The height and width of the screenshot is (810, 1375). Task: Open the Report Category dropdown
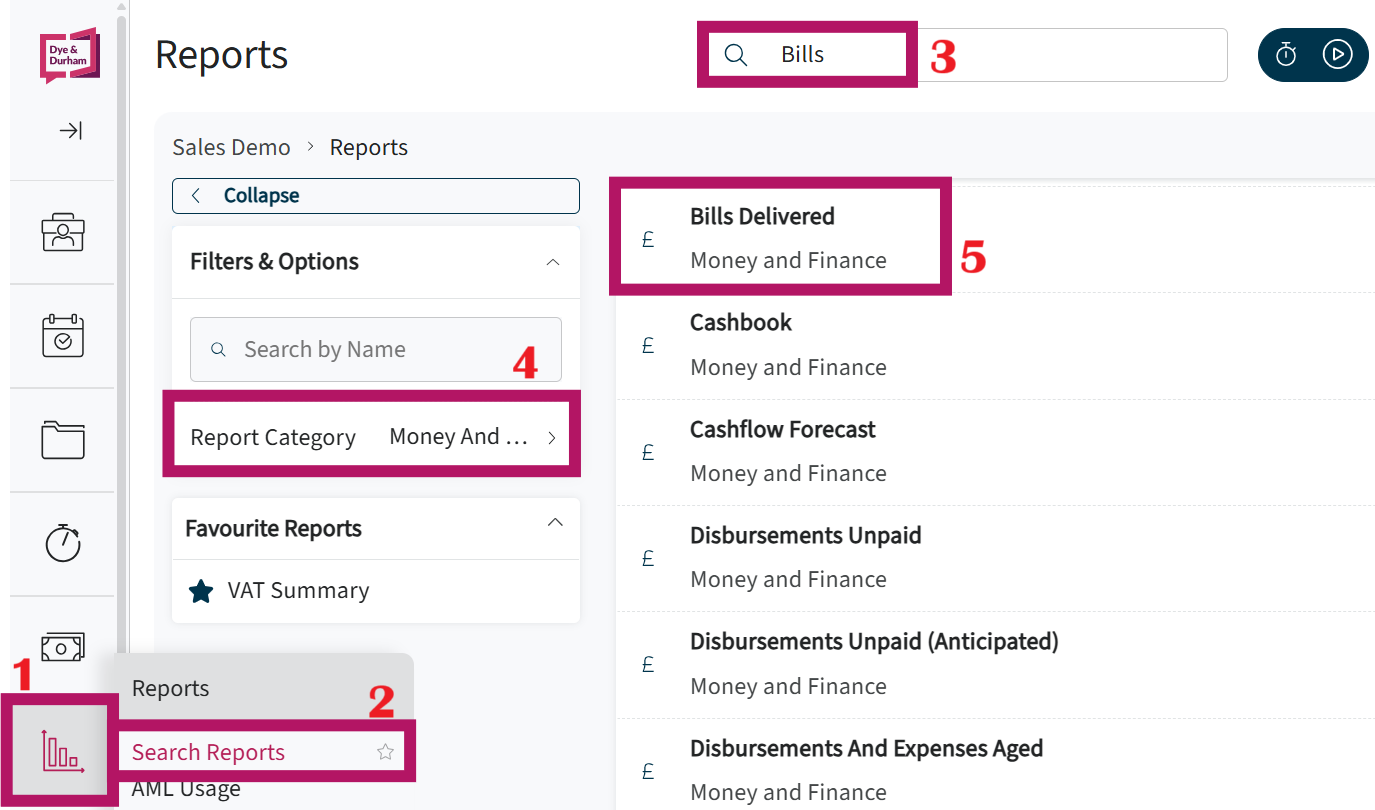click(376, 437)
